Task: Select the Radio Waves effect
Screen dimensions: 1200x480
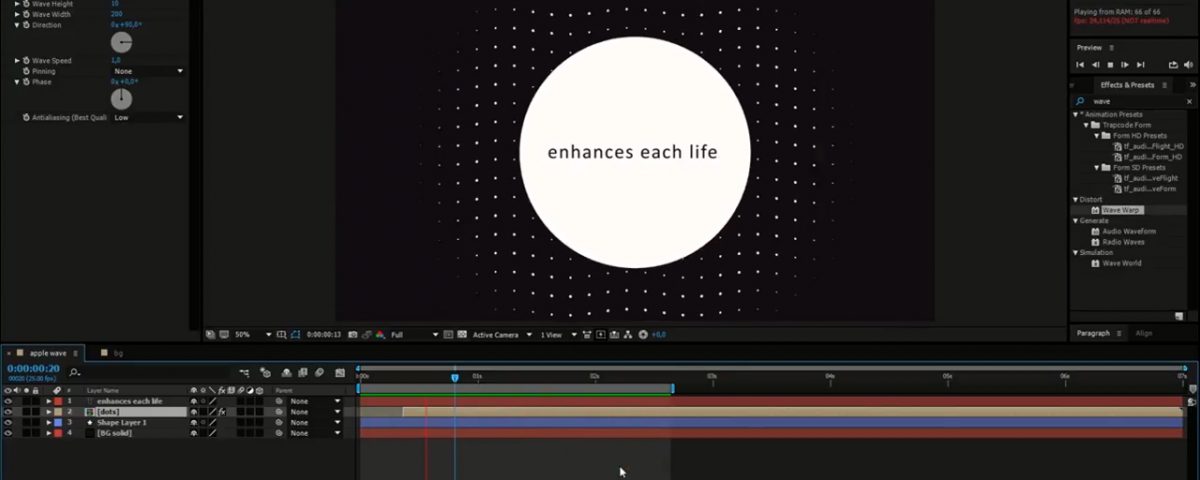Action: pyautogui.click(x=1124, y=242)
